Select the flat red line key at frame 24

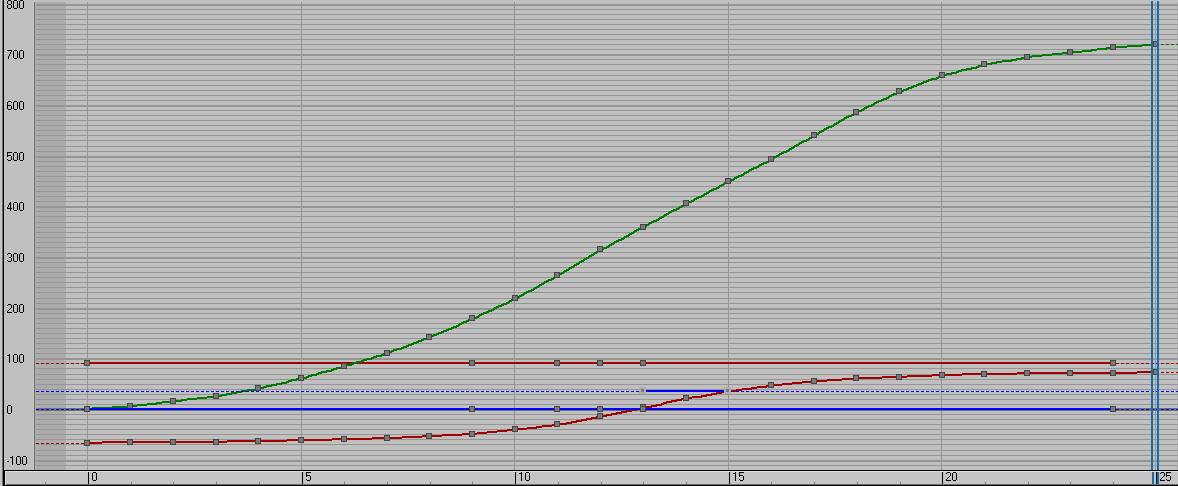click(1113, 363)
